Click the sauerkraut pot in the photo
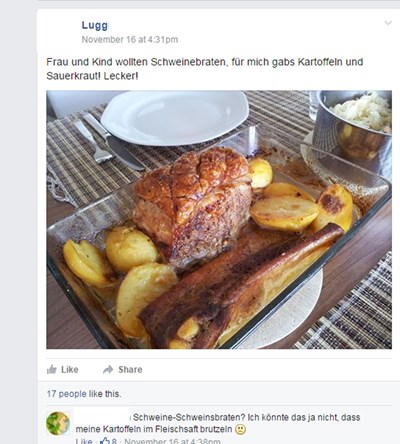 coord(353,127)
